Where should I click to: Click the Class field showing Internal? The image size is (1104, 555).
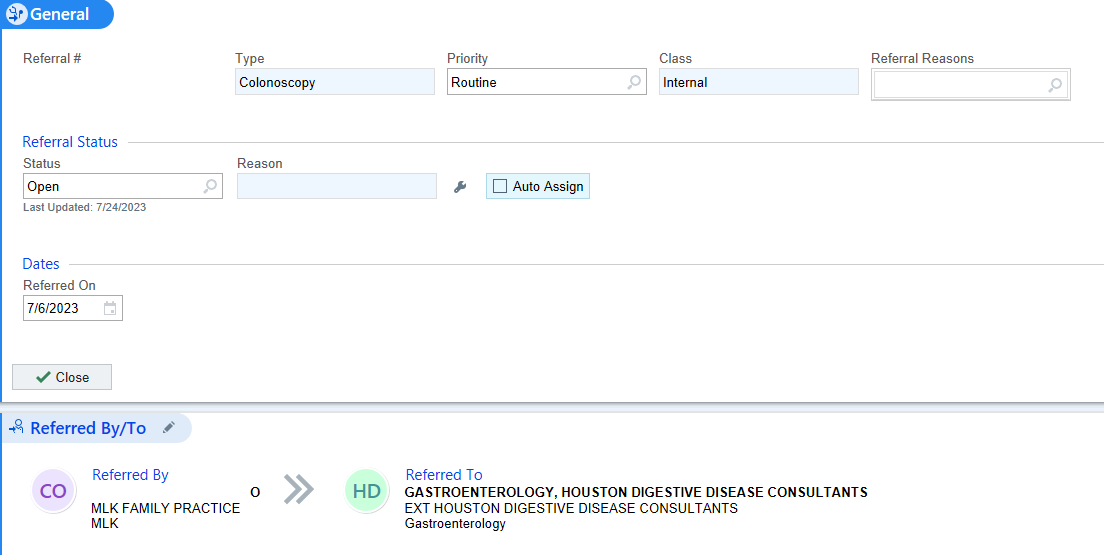(x=759, y=82)
